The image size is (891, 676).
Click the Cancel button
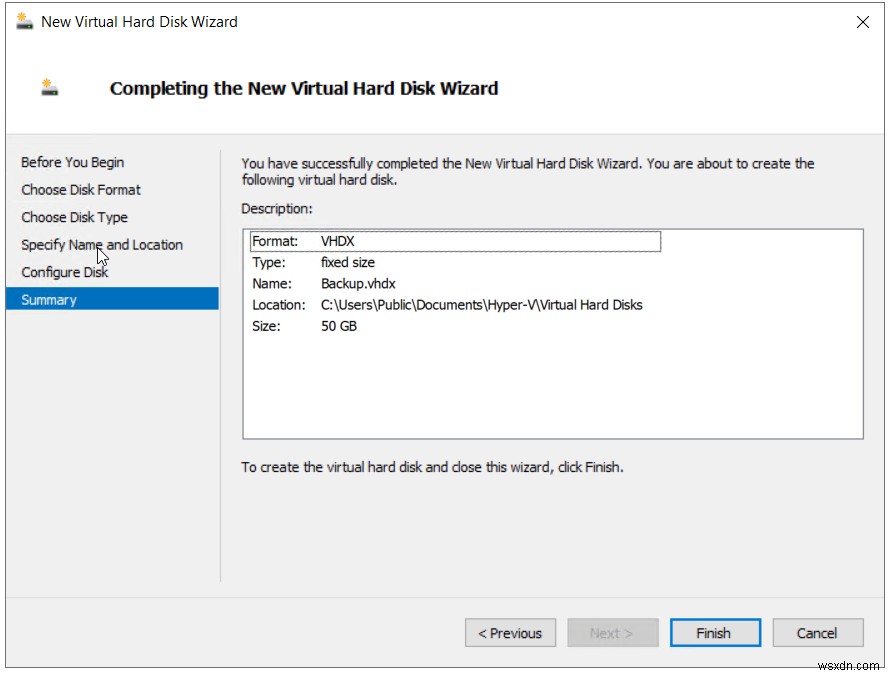click(x=817, y=632)
